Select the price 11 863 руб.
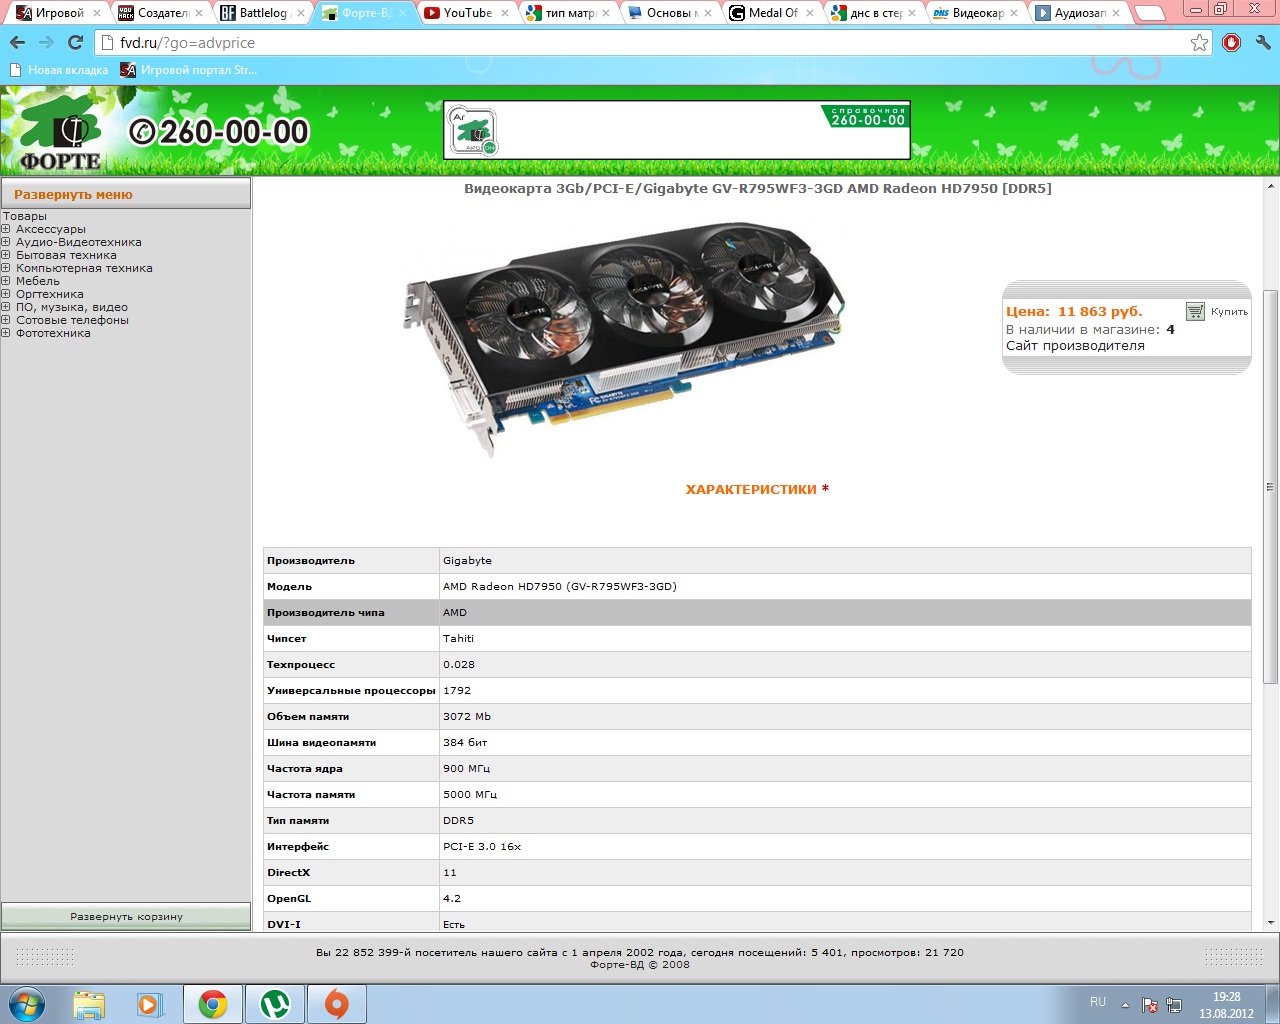The width and height of the screenshot is (1280, 1024). (x=1100, y=311)
